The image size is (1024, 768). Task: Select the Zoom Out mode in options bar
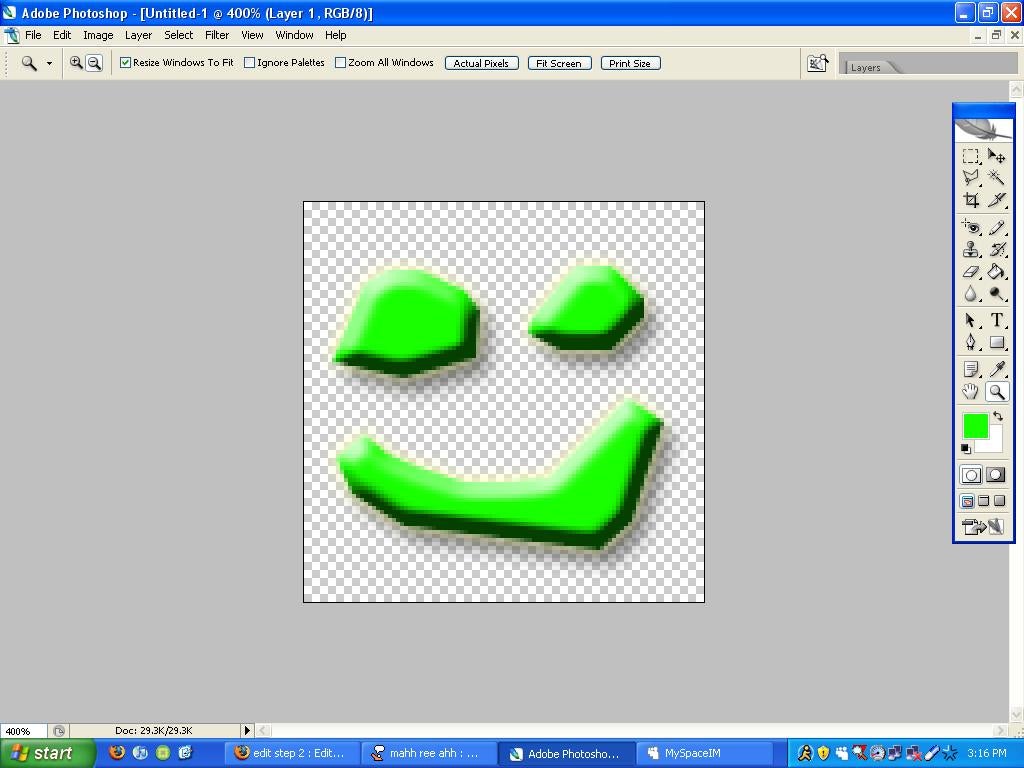[95, 62]
